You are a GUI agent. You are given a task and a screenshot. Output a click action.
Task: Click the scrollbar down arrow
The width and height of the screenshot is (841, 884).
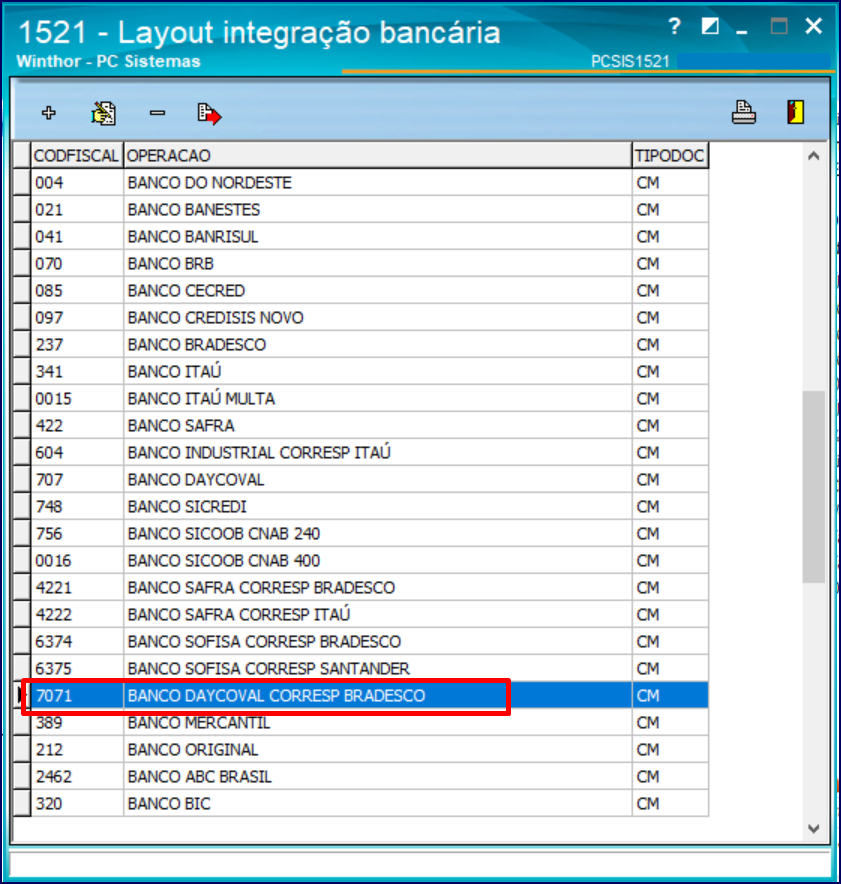813,828
